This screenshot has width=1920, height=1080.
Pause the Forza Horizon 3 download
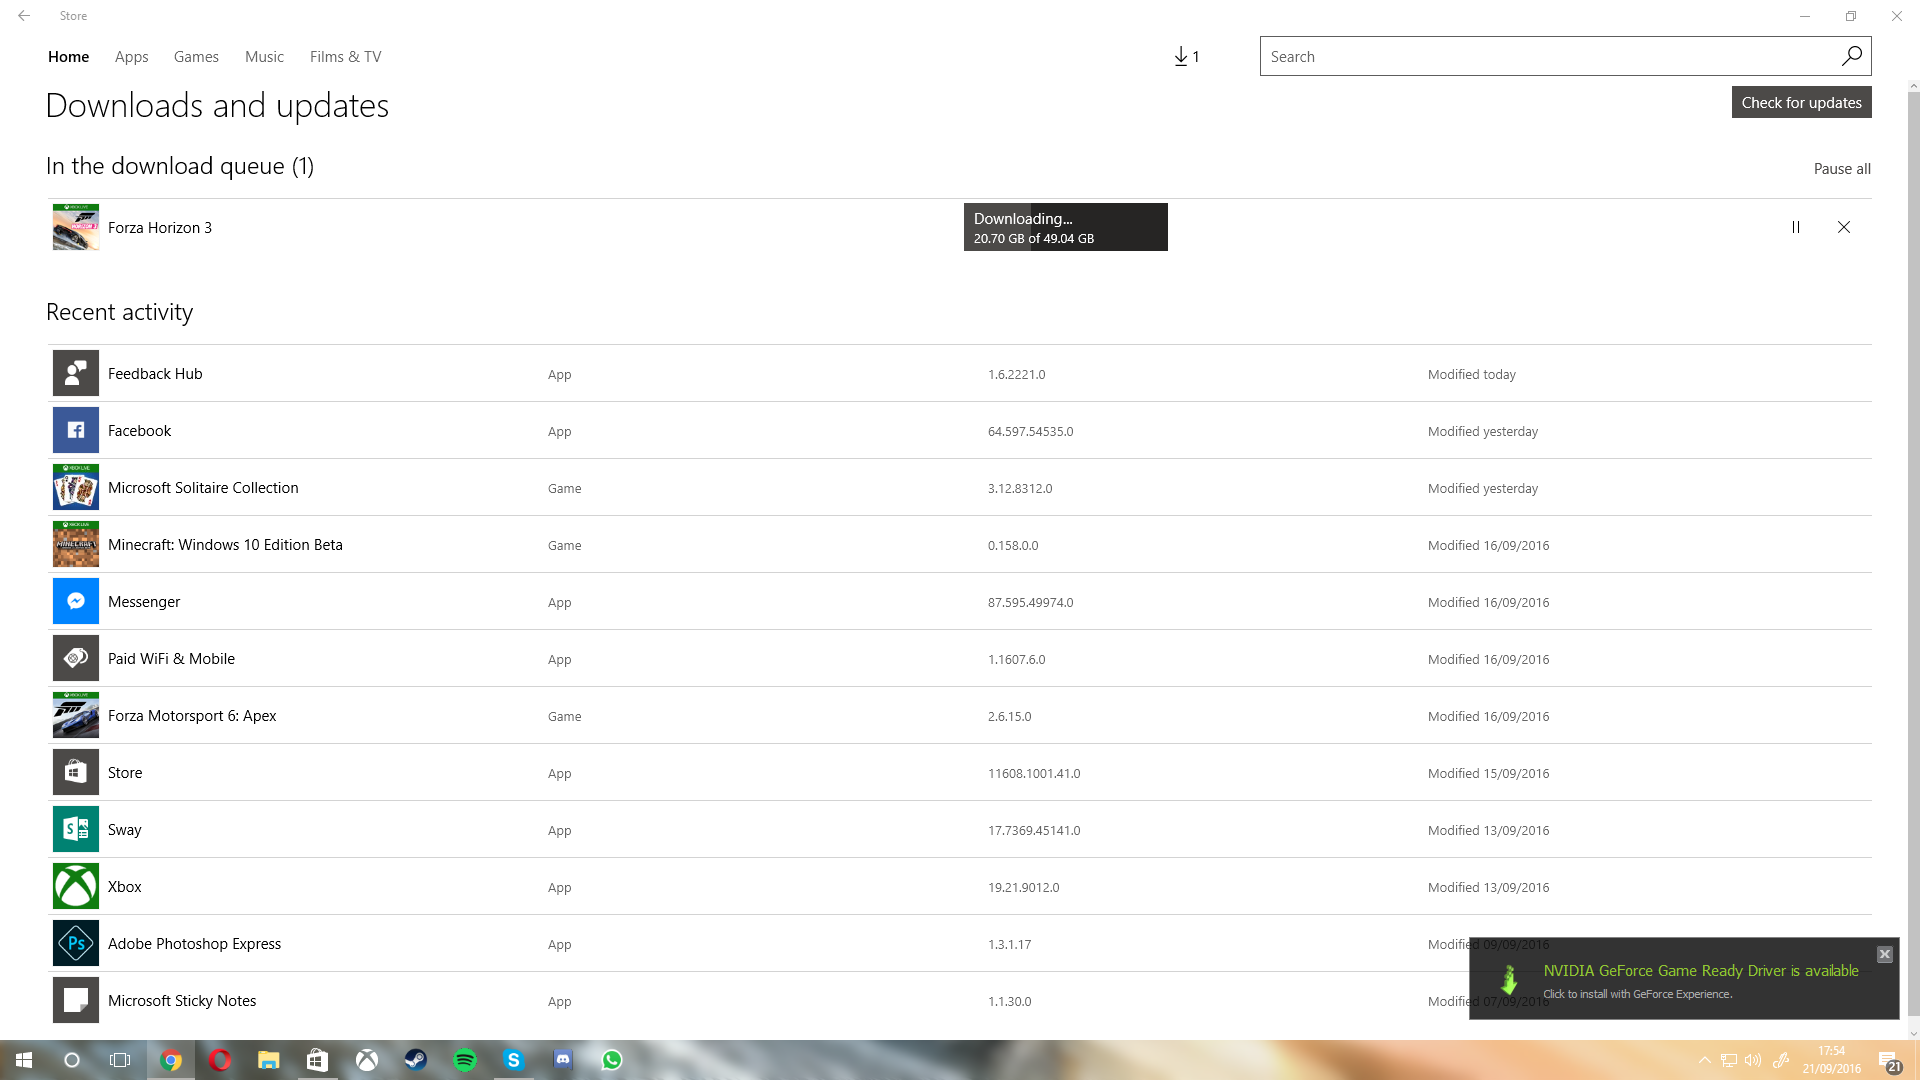coord(1796,227)
